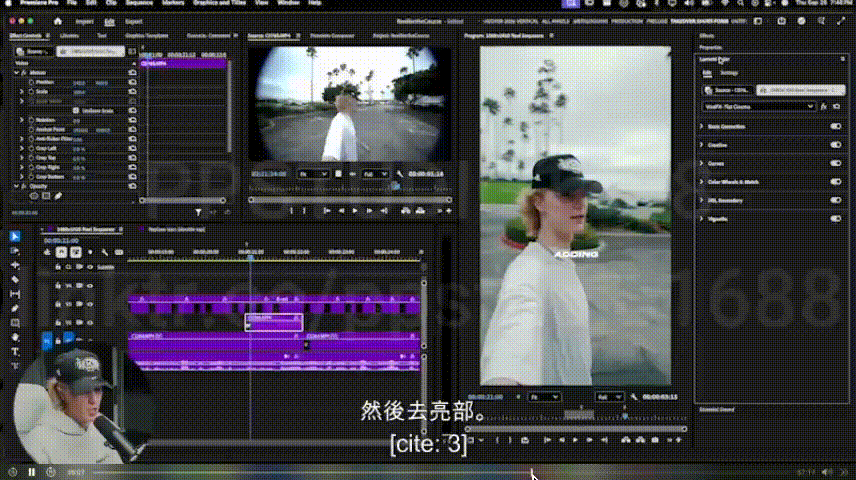Click the Source clip button in Effect Controls
856x480 pixels.
click(x=34, y=51)
